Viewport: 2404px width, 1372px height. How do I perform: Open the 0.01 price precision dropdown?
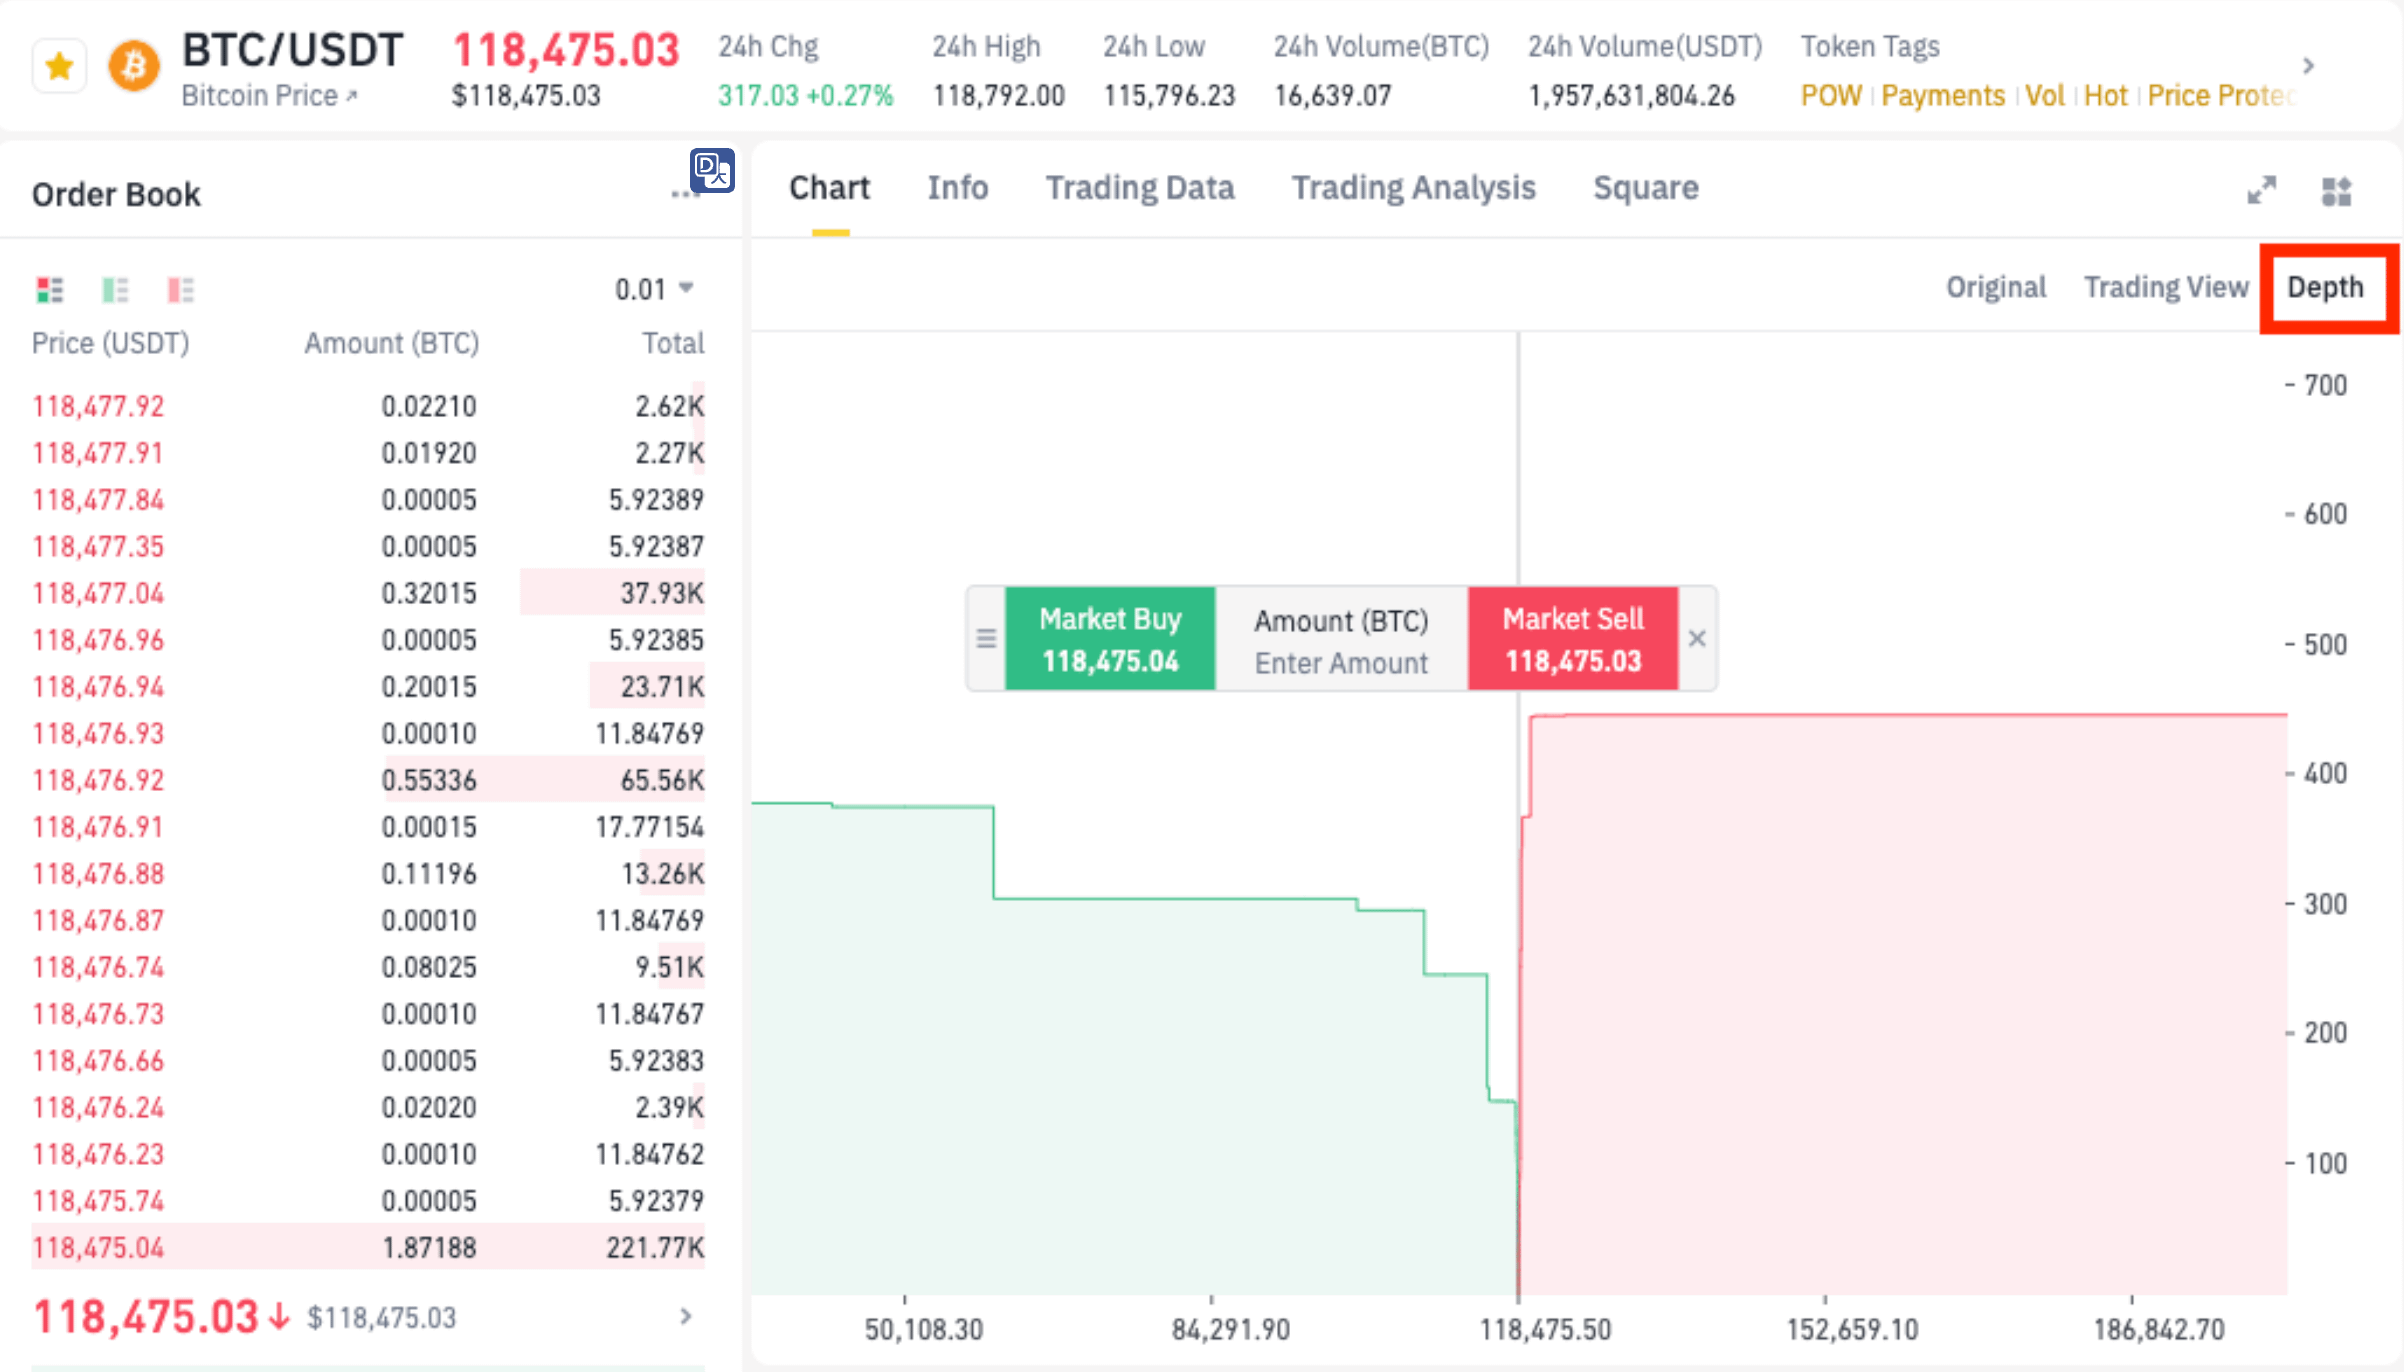tap(654, 289)
